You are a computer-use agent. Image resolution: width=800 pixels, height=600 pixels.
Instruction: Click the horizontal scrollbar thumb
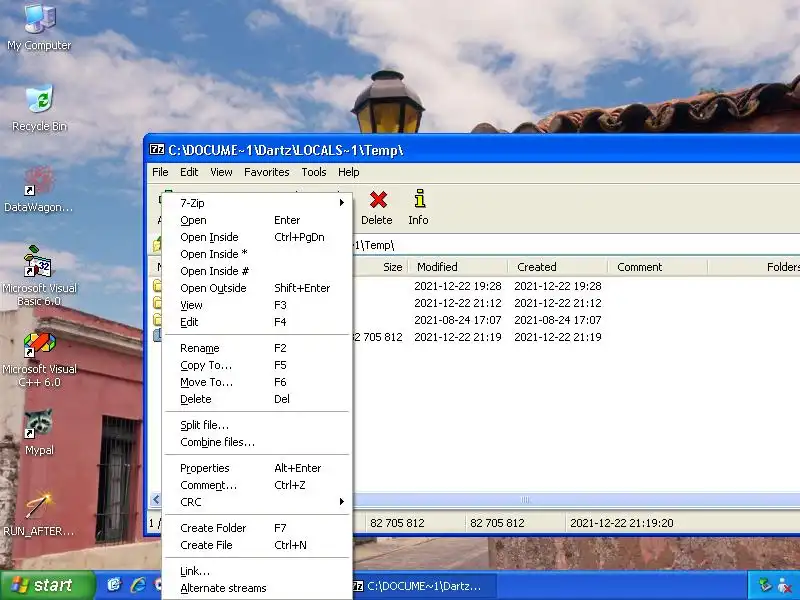tap(577, 499)
